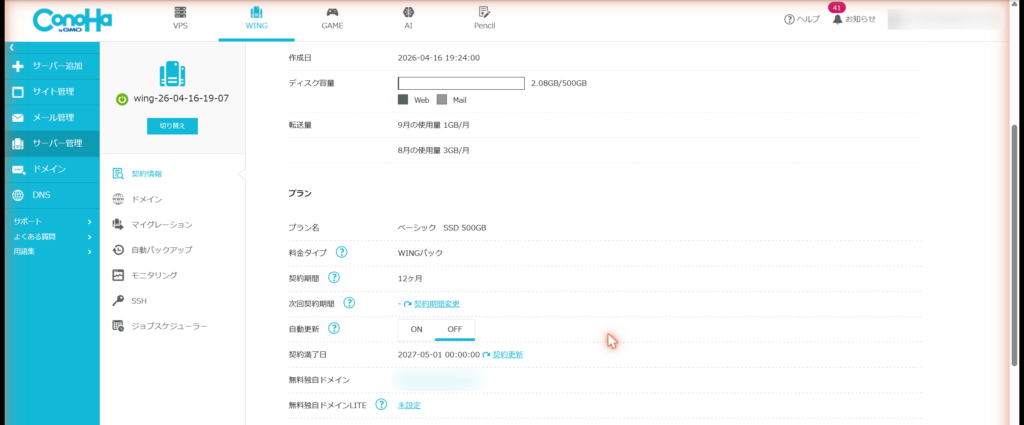This screenshot has width=1024, height=425.
Task: Turn 自動更新 ON
Action: tap(417, 329)
